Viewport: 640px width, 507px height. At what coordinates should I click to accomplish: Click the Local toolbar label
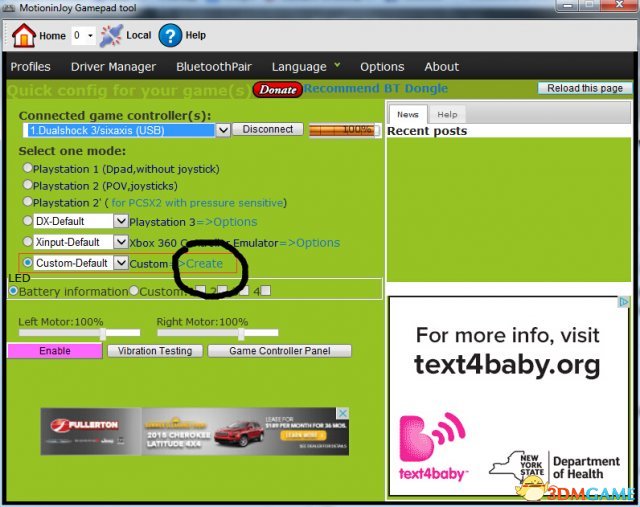[139, 35]
